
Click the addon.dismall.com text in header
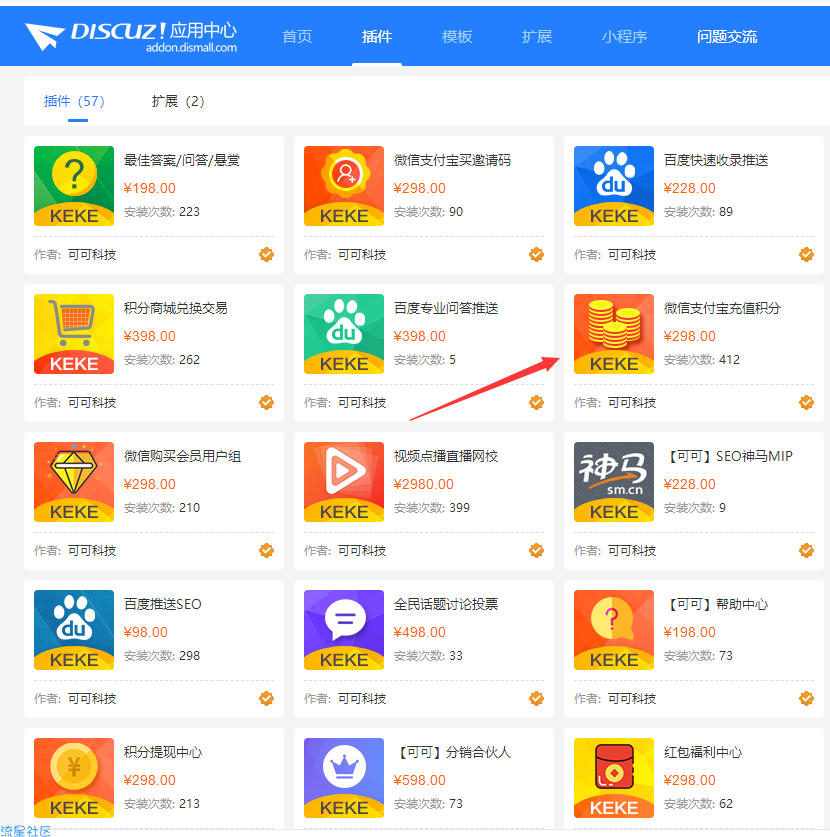click(192, 48)
